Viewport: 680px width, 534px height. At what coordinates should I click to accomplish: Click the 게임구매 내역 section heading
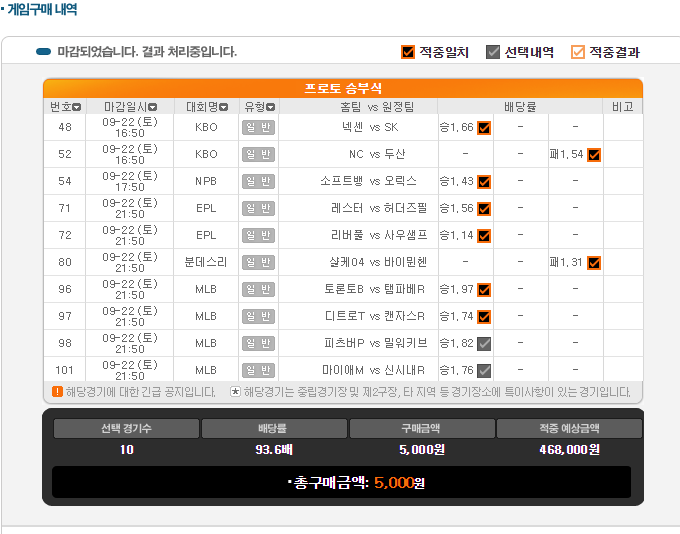point(40,9)
